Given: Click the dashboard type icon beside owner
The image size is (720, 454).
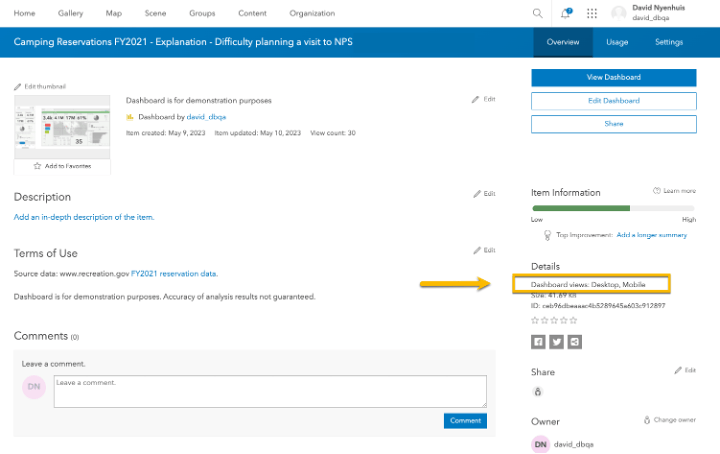Looking at the screenshot, I should click(130, 117).
